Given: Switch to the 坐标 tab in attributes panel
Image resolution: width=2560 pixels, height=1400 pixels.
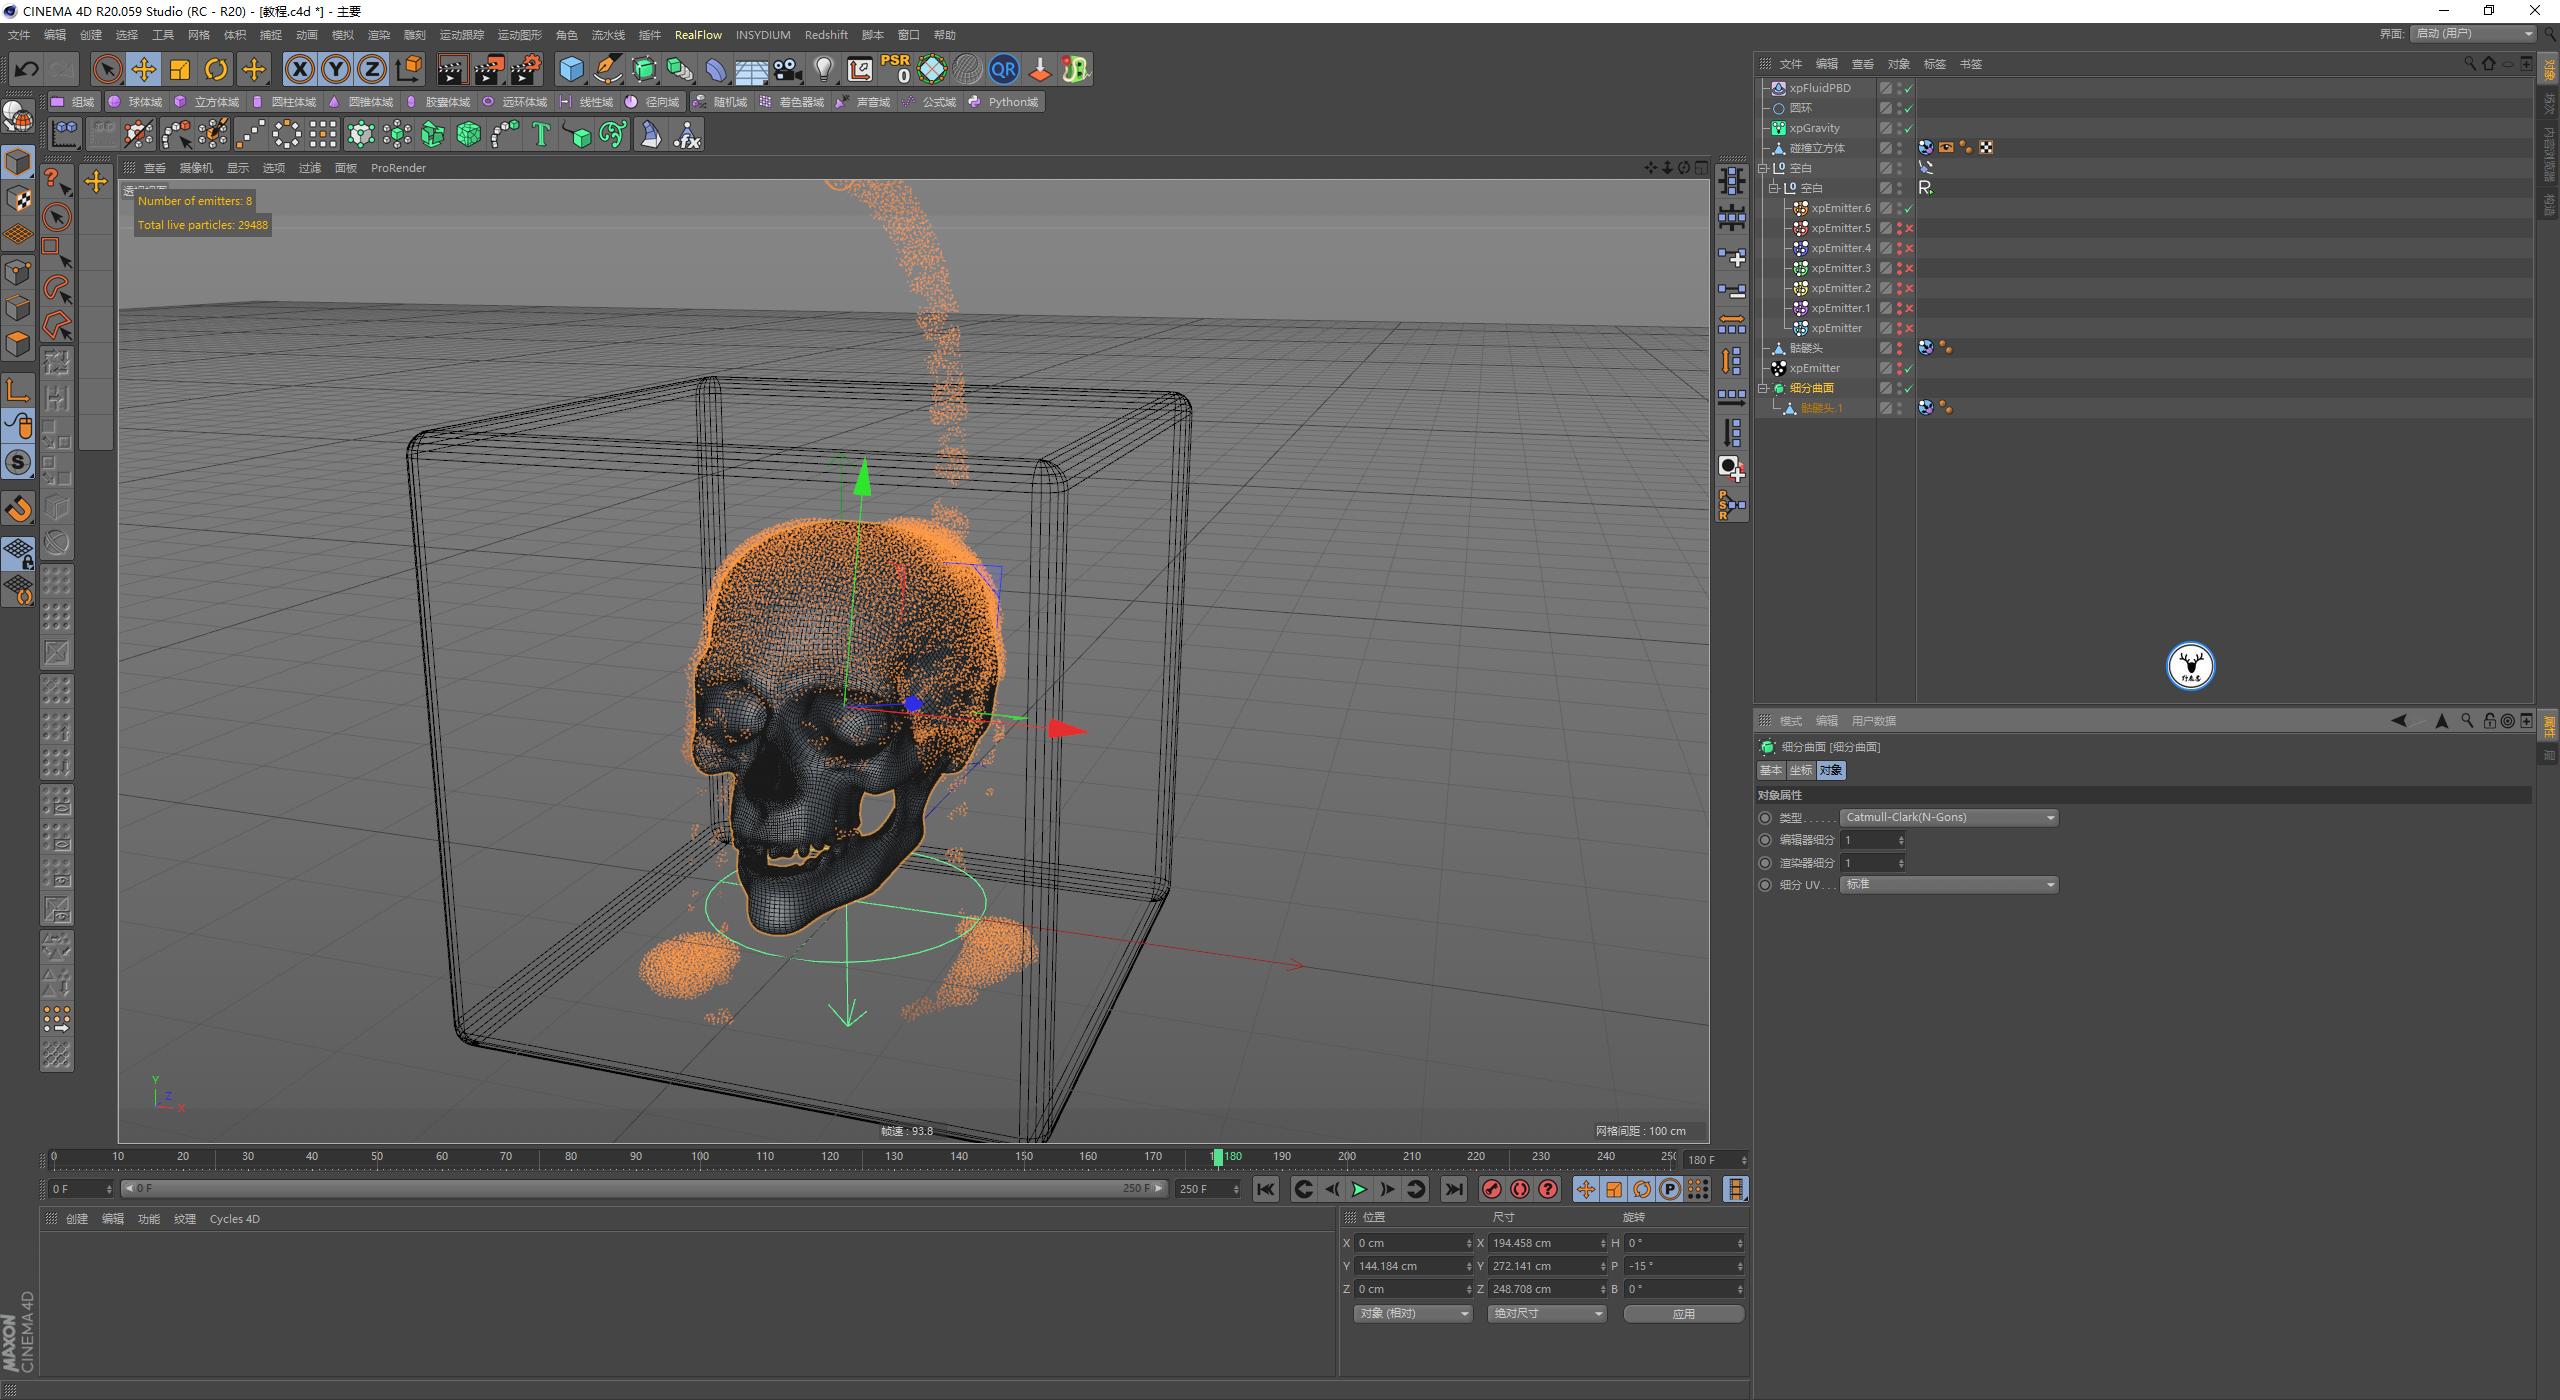Looking at the screenshot, I should pyautogui.click(x=1801, y=770).
